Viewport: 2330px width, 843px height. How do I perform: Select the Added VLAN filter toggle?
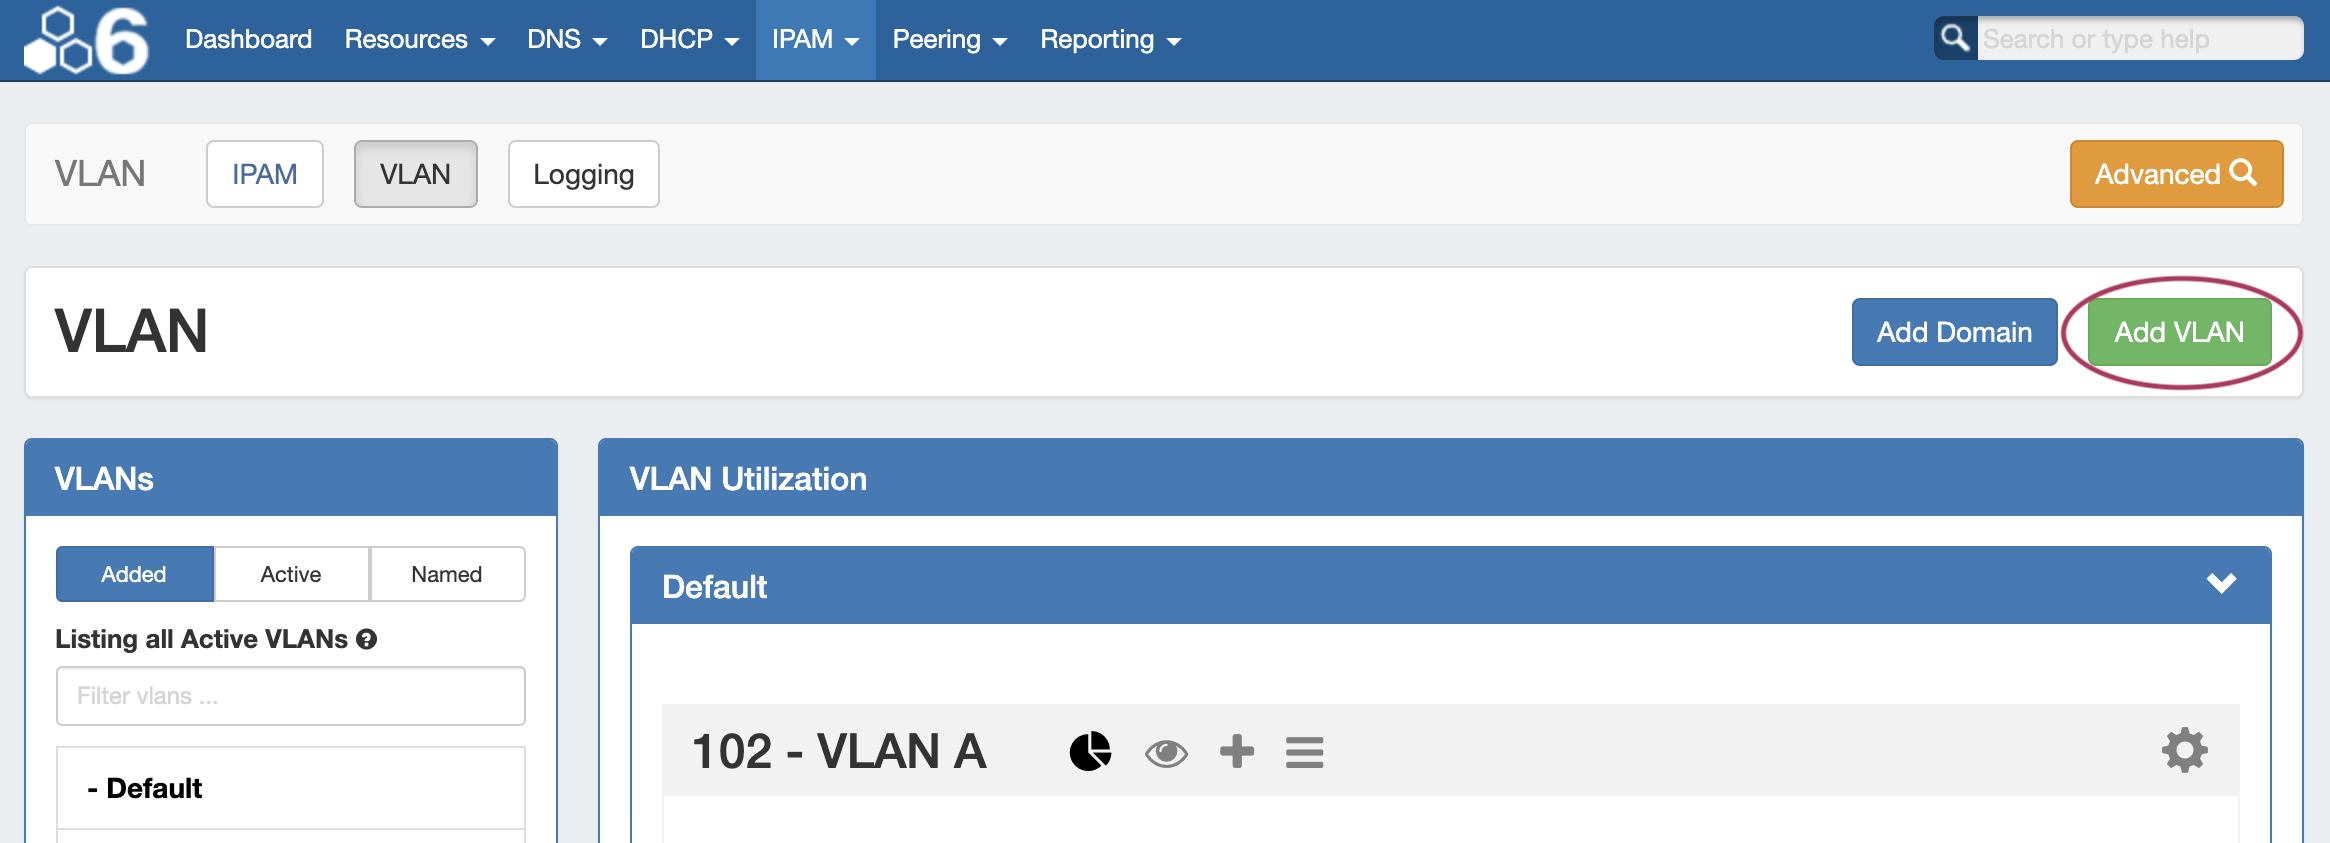134,574
